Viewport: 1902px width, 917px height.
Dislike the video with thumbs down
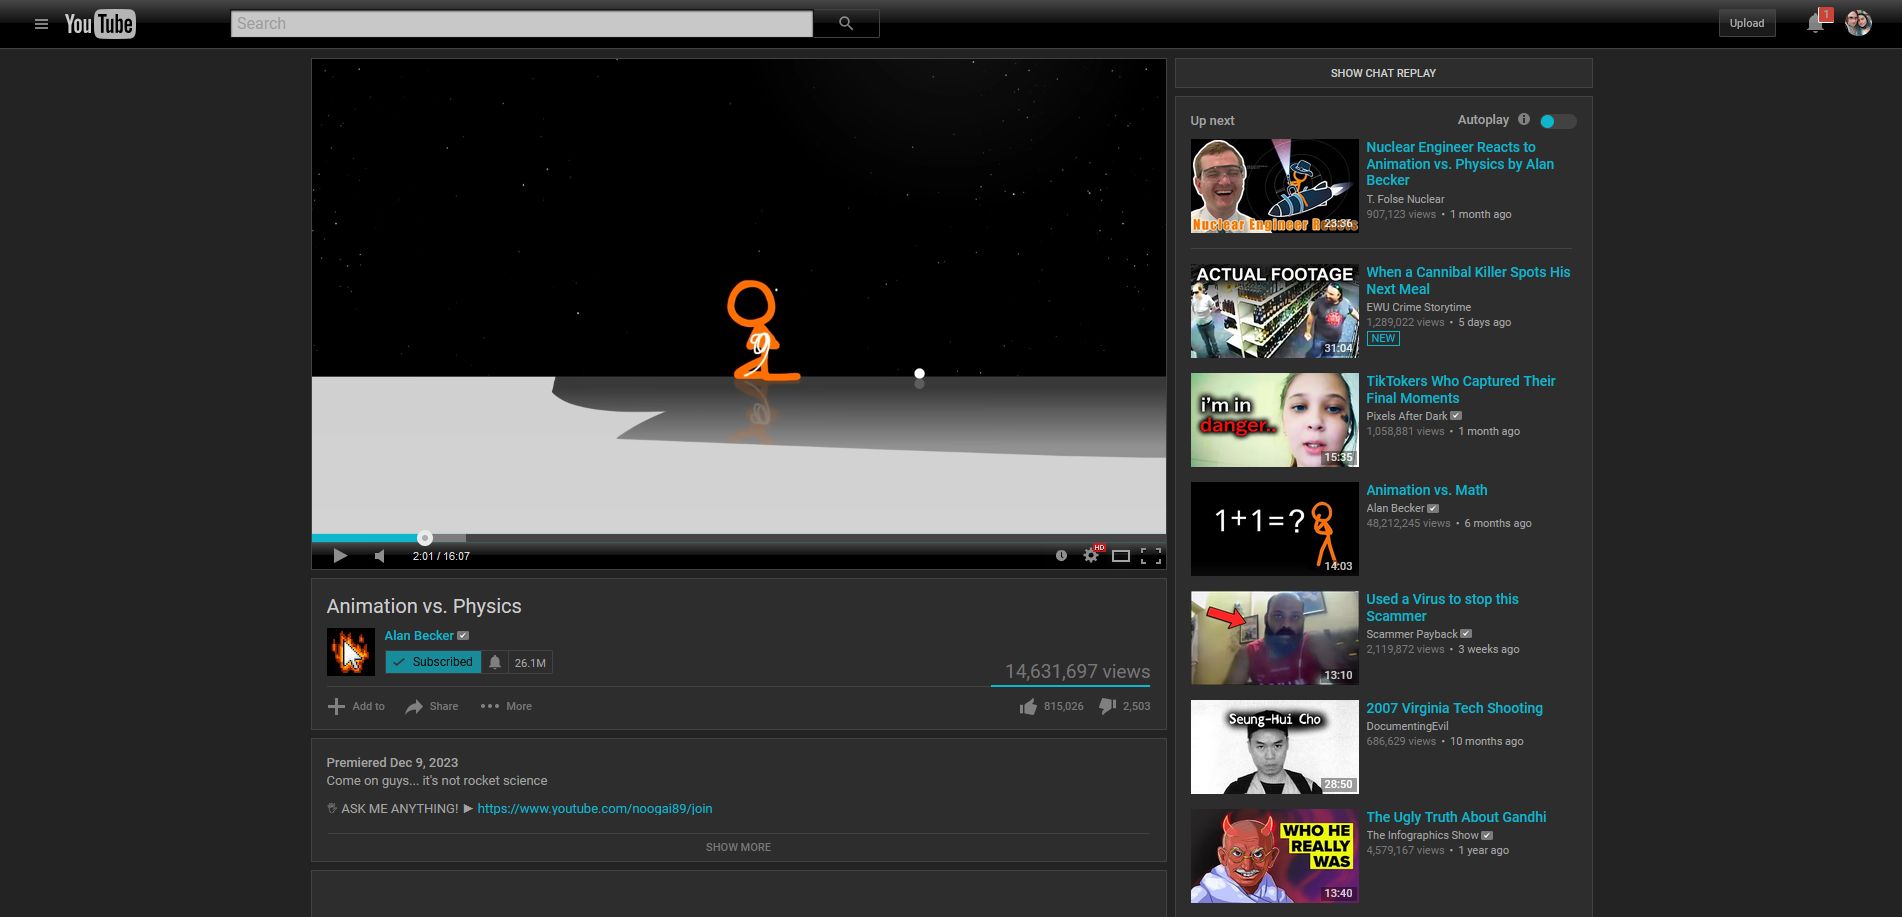point(1107,706)
